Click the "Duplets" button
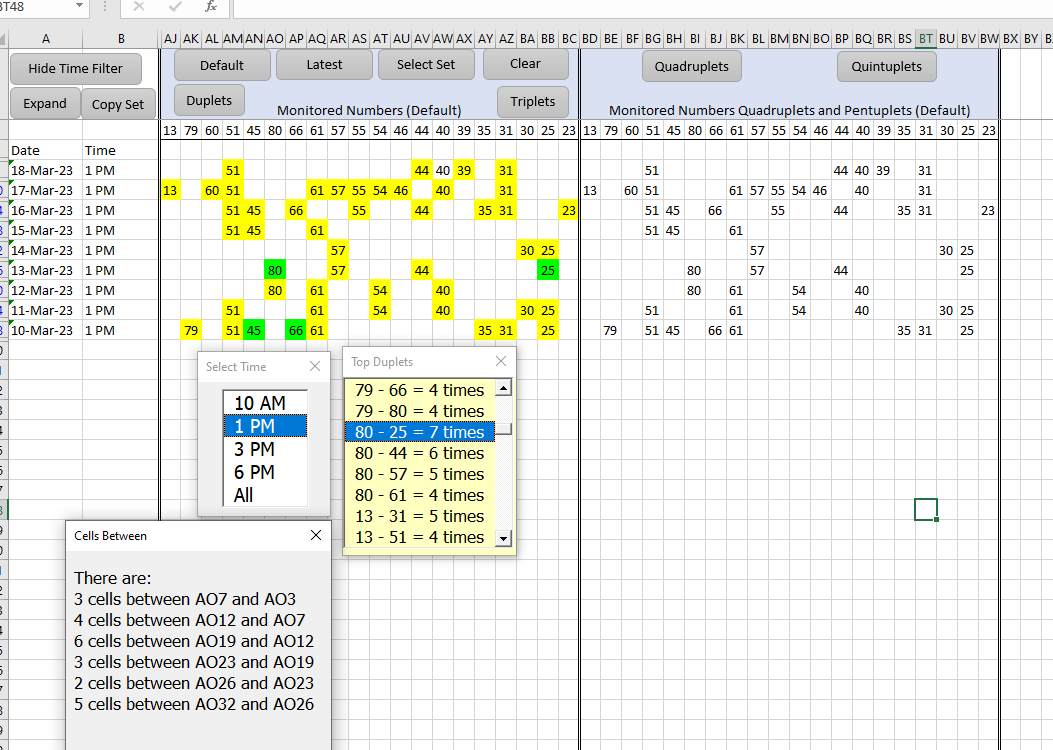Image resolution: width=1053 pixels, height=750 pixels. [x=208, y=101]
